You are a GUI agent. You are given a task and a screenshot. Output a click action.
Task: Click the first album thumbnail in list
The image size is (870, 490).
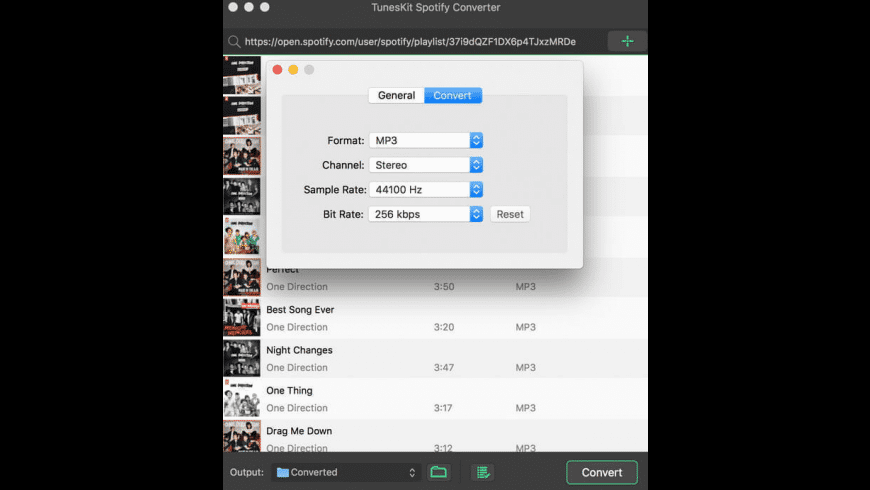click(x=241, y=75)
